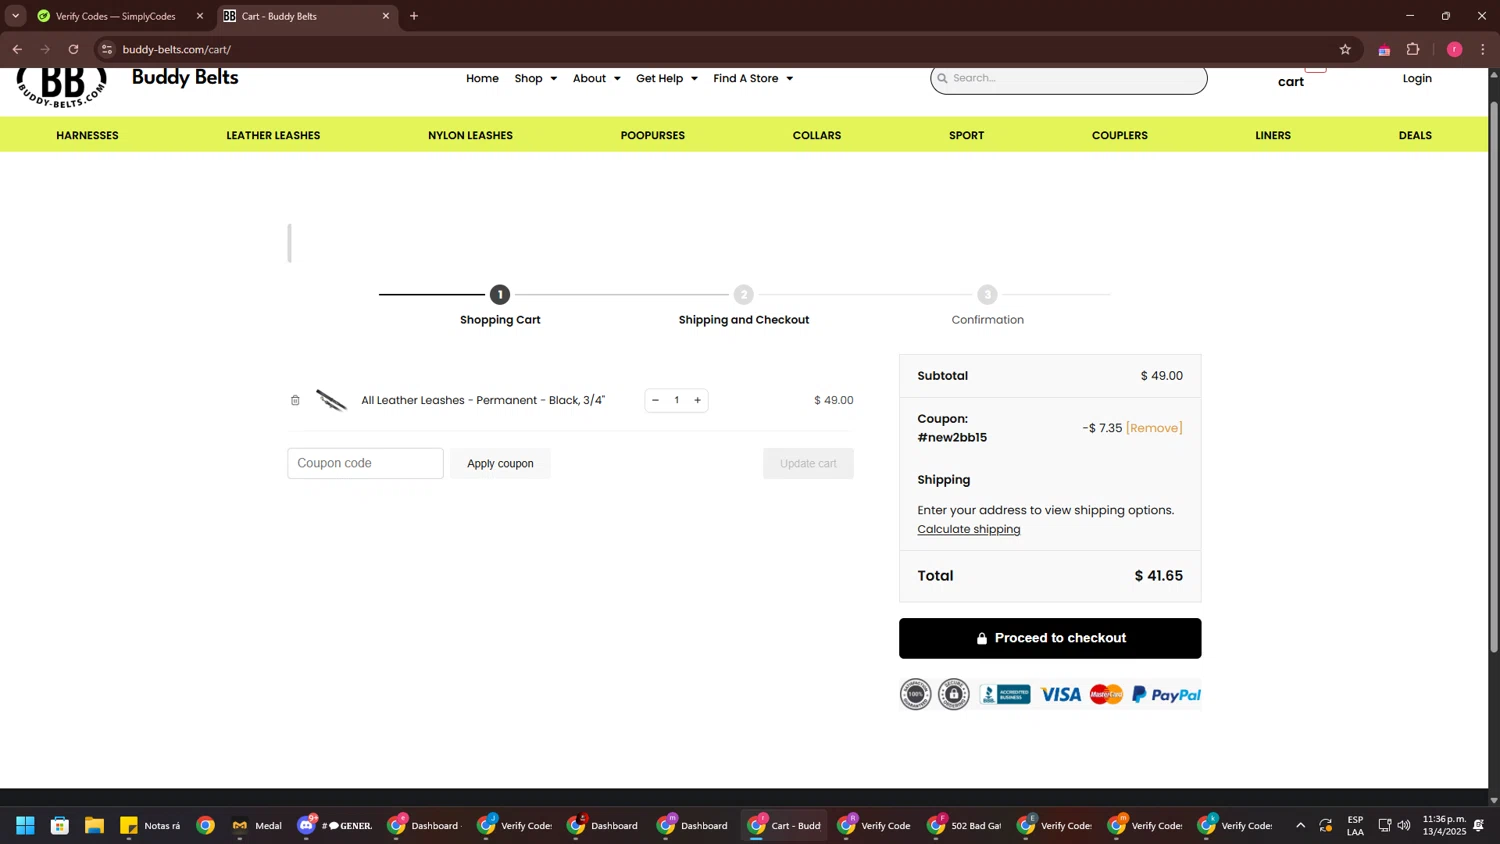The height and width of the screenshot is (844, 1500).
Task: Click the 100% guarantee seal badge
Action: (915, 694)
